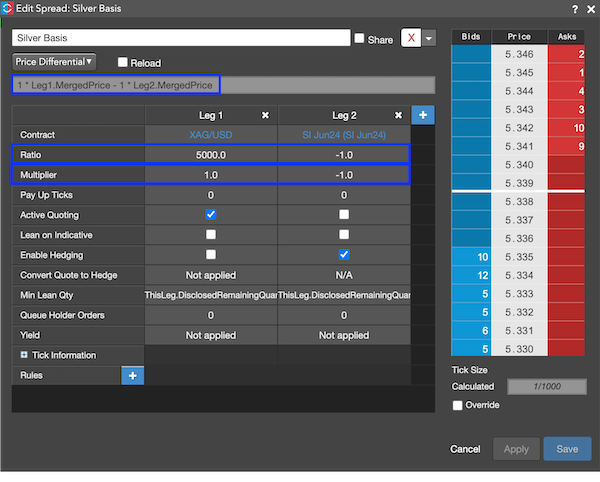Click the bid quantity 10 at 5.335
This screenshot has height=482, width=600.
pyautogui.click(x=471, y=257)
